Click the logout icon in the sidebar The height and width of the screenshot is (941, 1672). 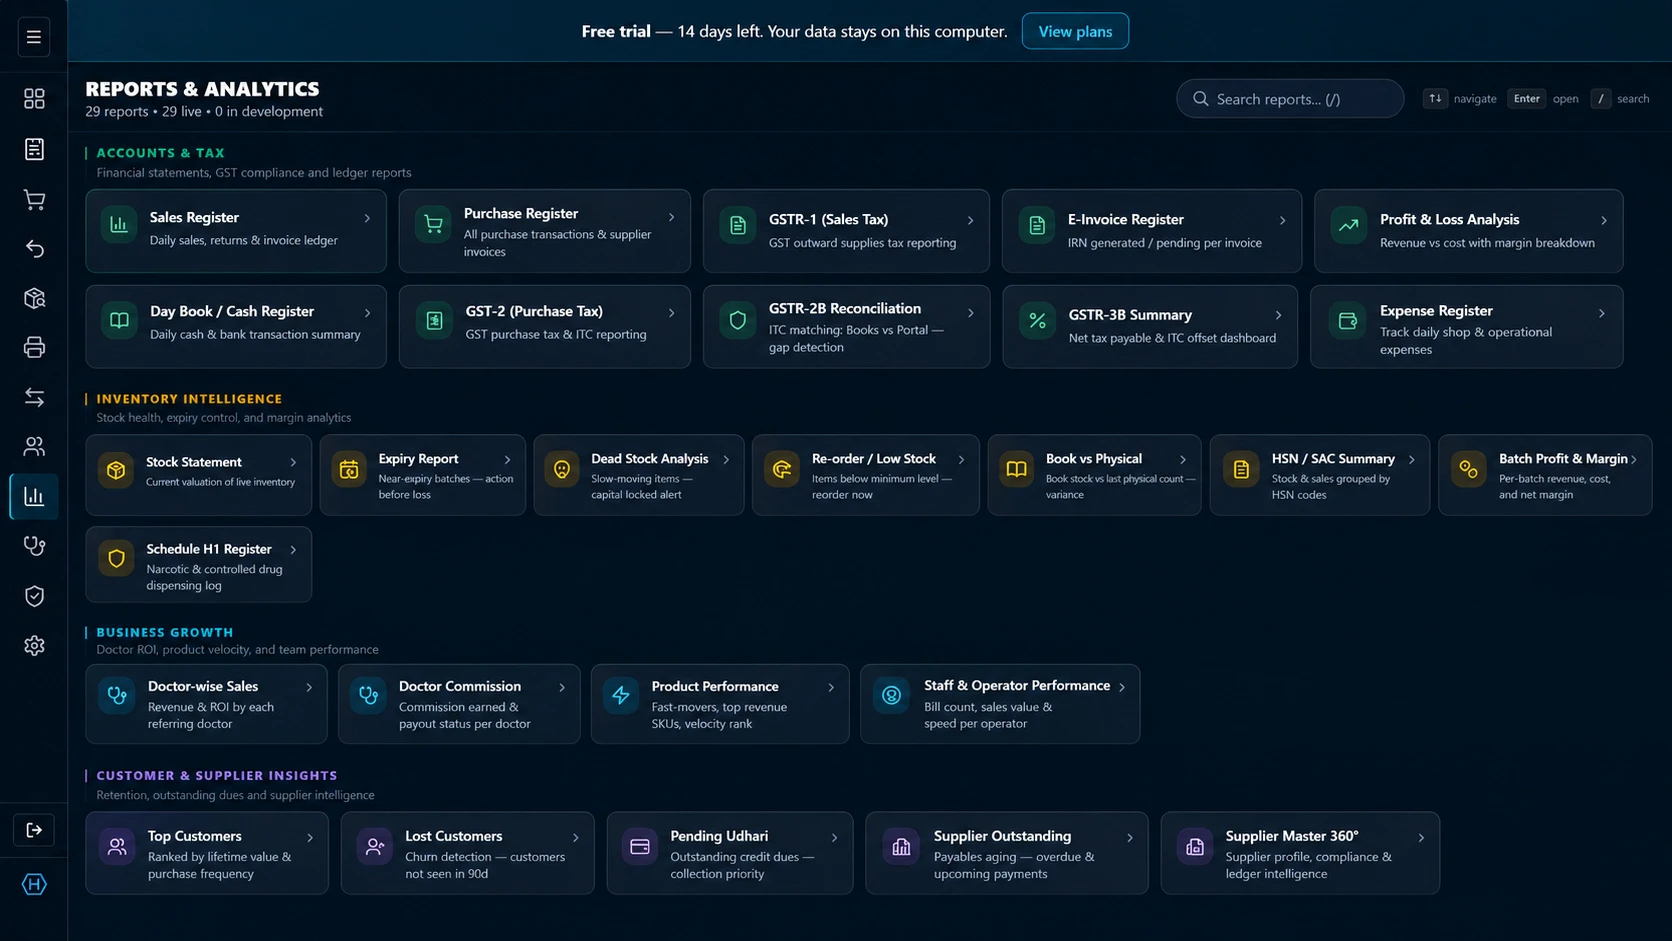pyautogui.click(x=34, y=830)
